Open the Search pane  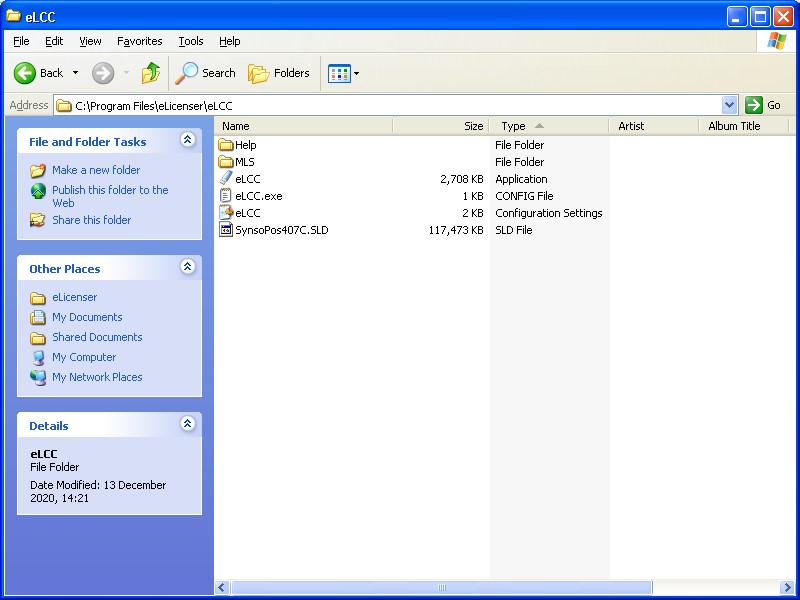click(x=205, y=73)
